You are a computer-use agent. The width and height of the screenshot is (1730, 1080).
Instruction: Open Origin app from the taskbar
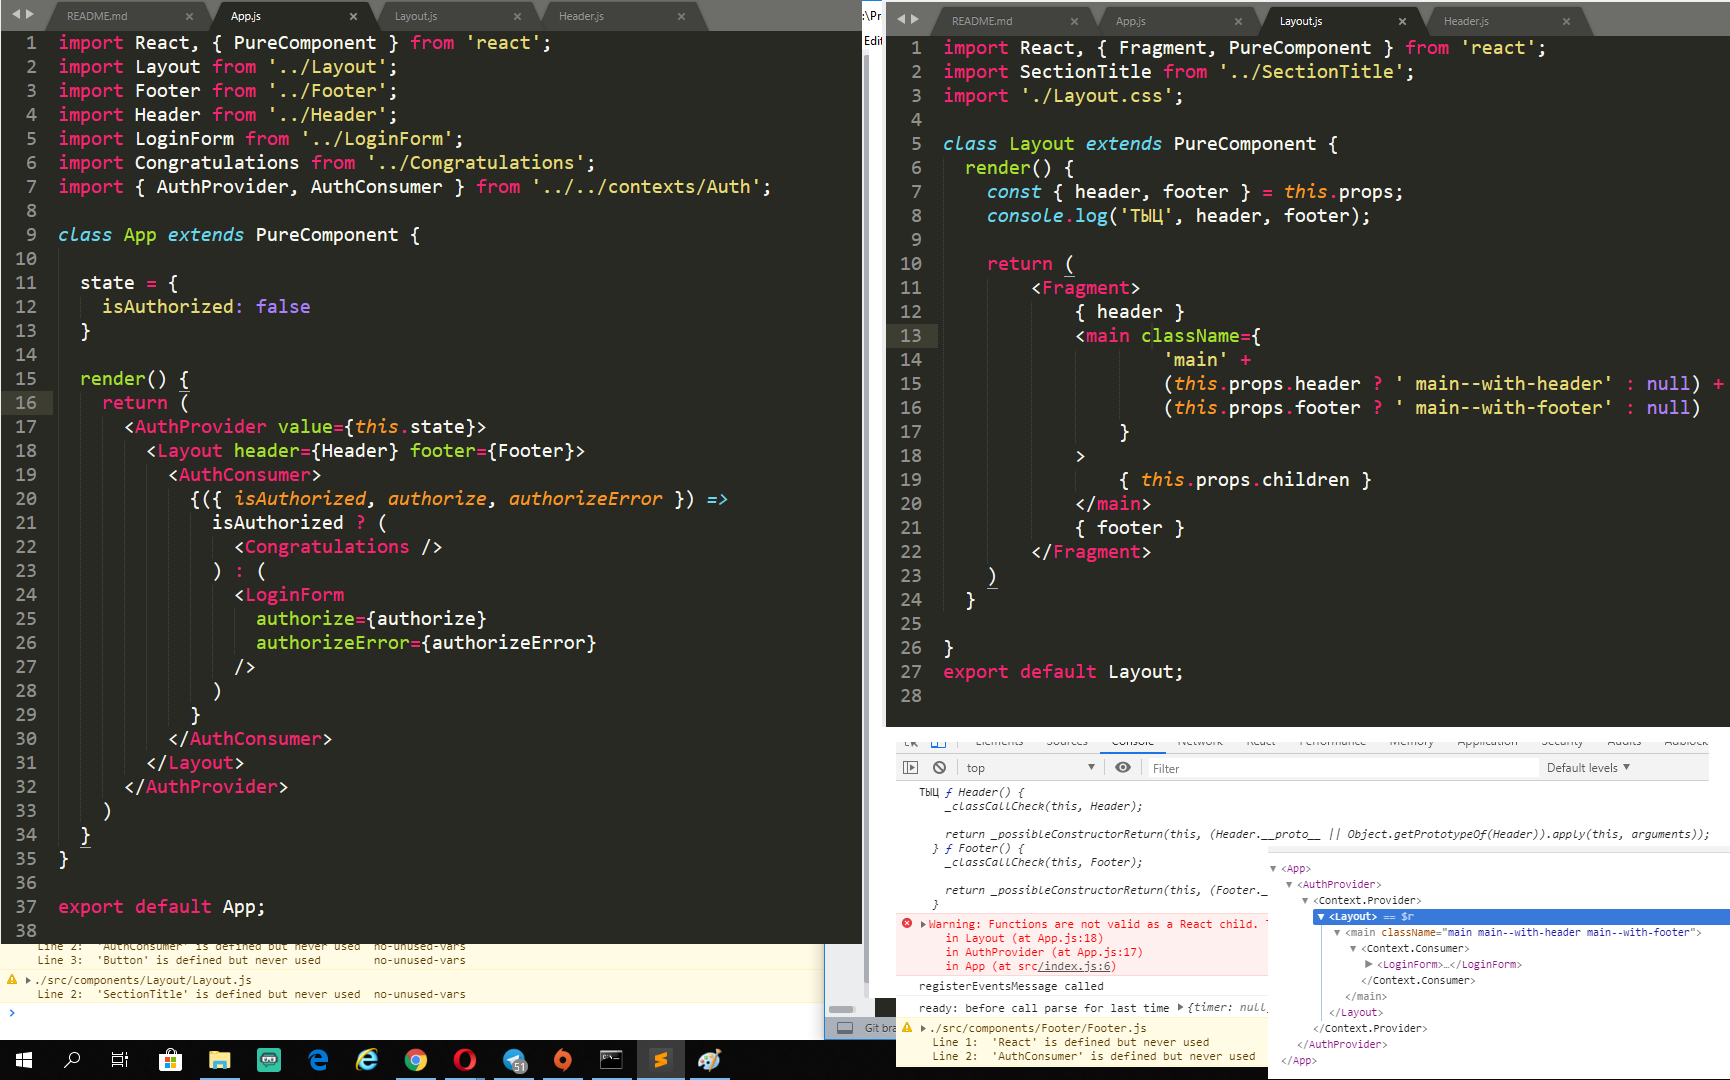(x=563, y=1060)
